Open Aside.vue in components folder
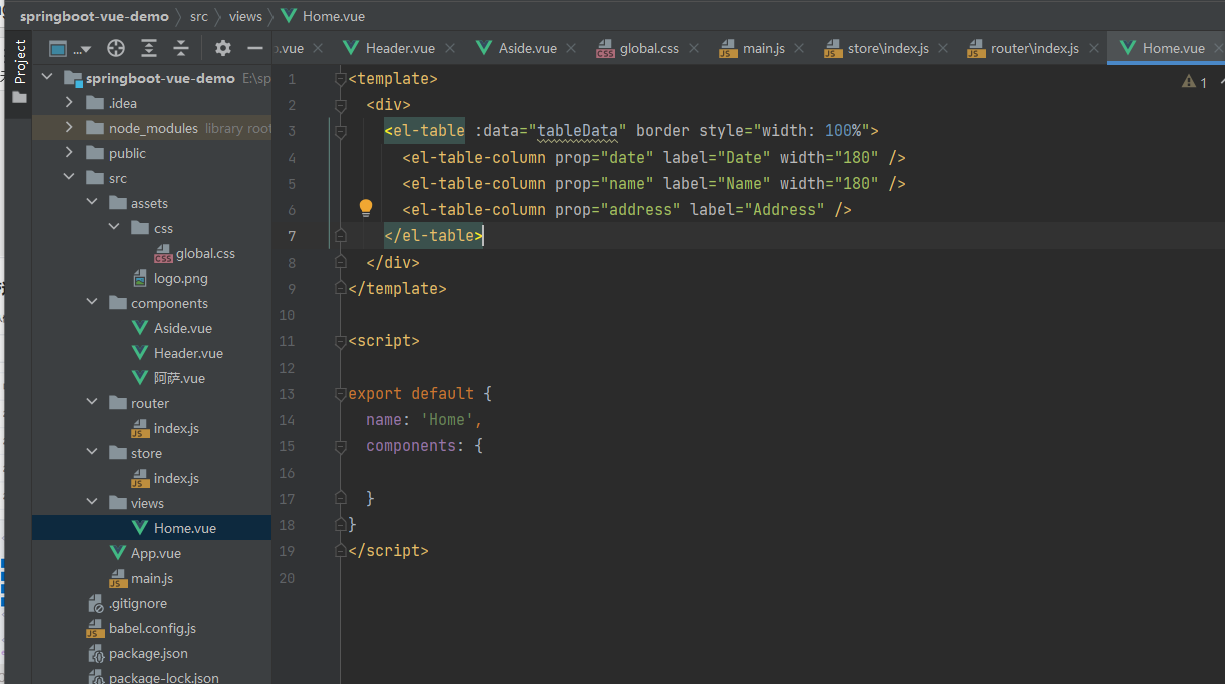Viewport: 1225px width, 684px height. [172, 328]
